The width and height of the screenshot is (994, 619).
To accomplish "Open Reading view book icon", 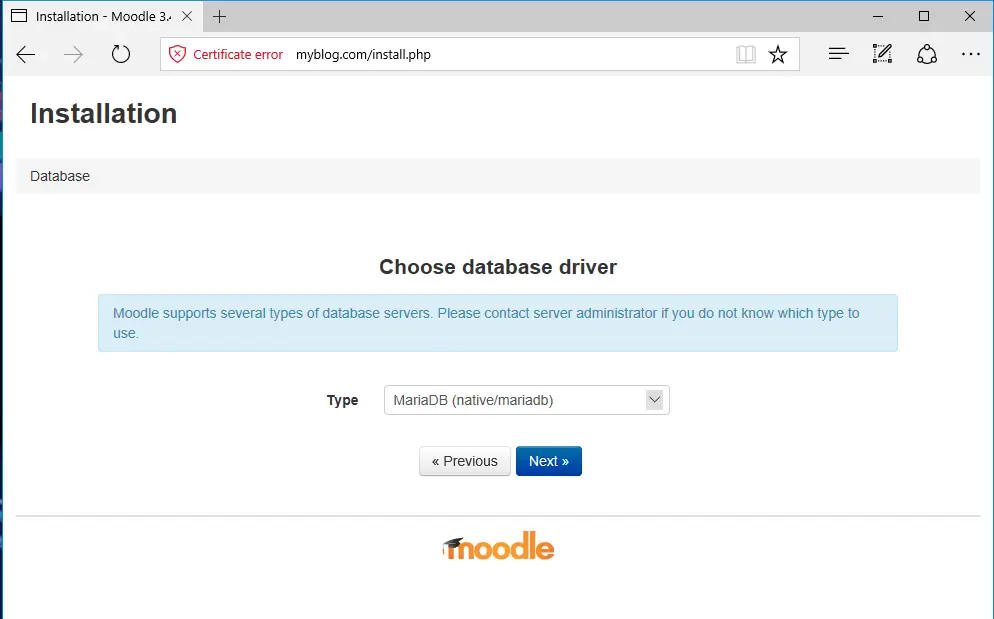I will pos(745,55).
